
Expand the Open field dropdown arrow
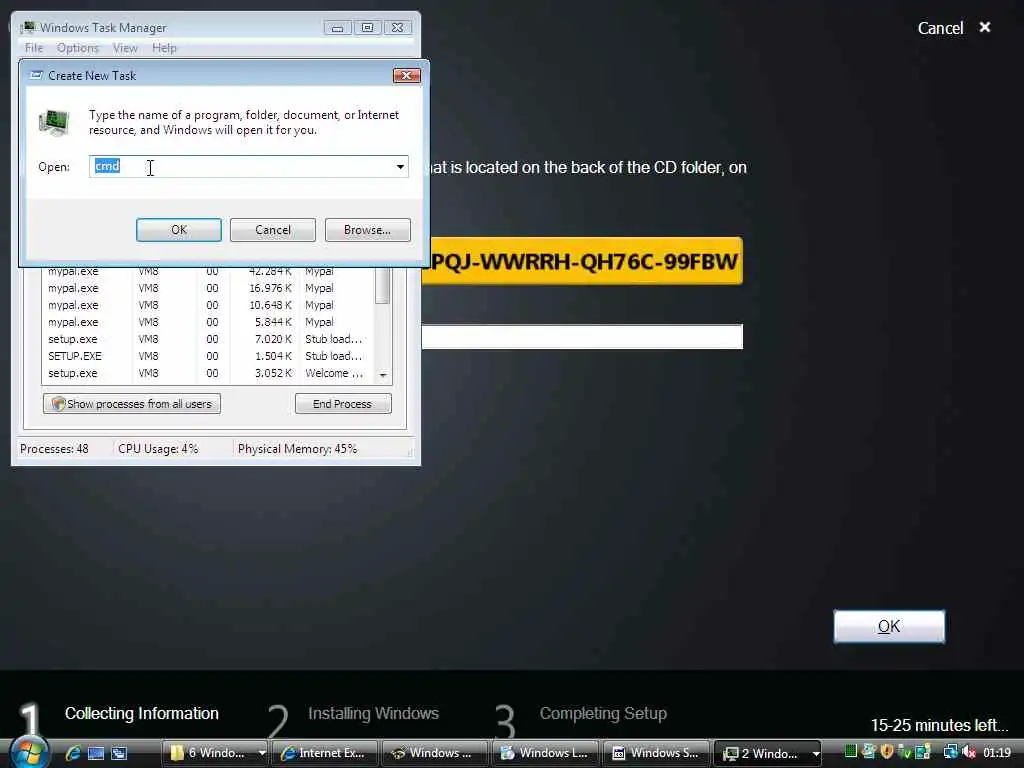400,167
